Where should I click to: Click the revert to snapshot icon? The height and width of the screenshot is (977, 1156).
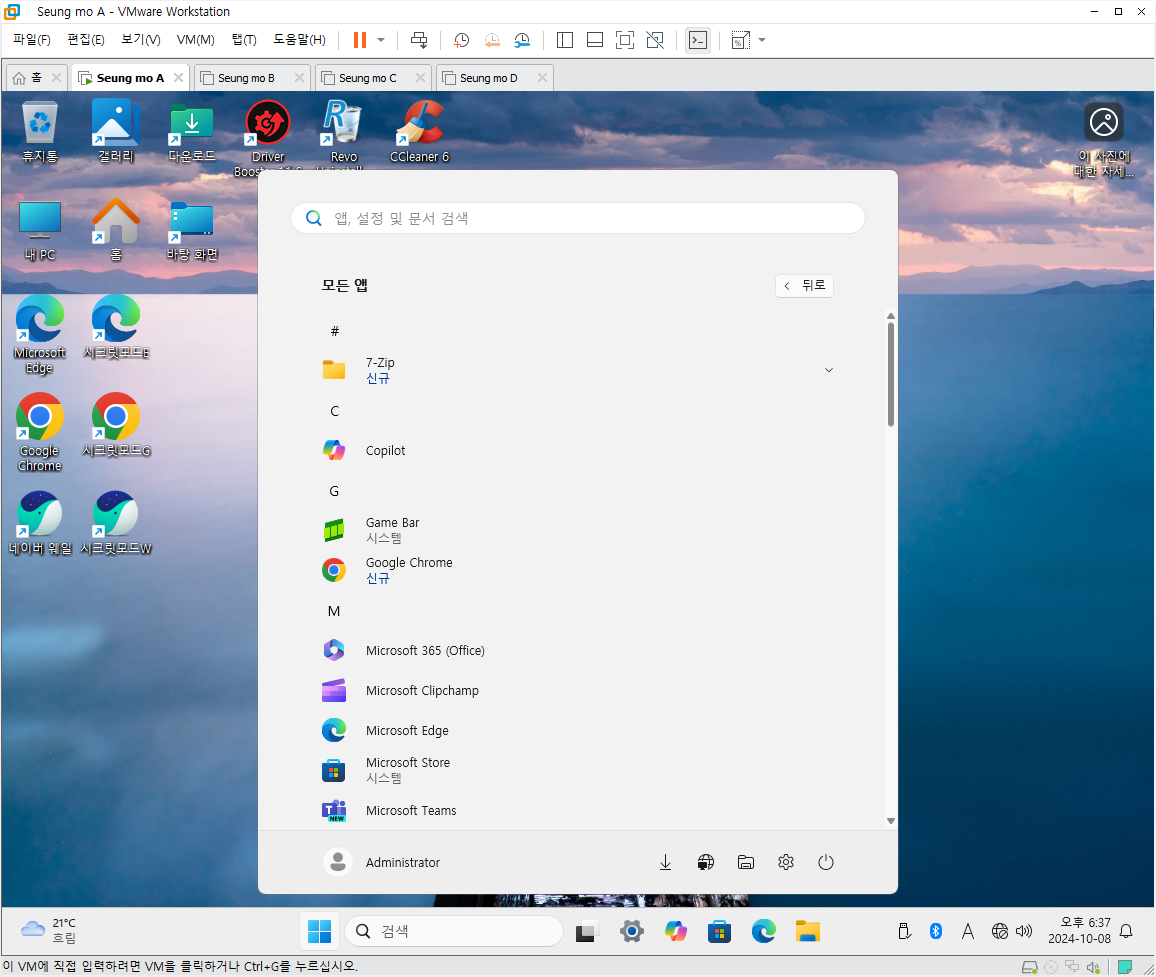(x=492, y=40)
